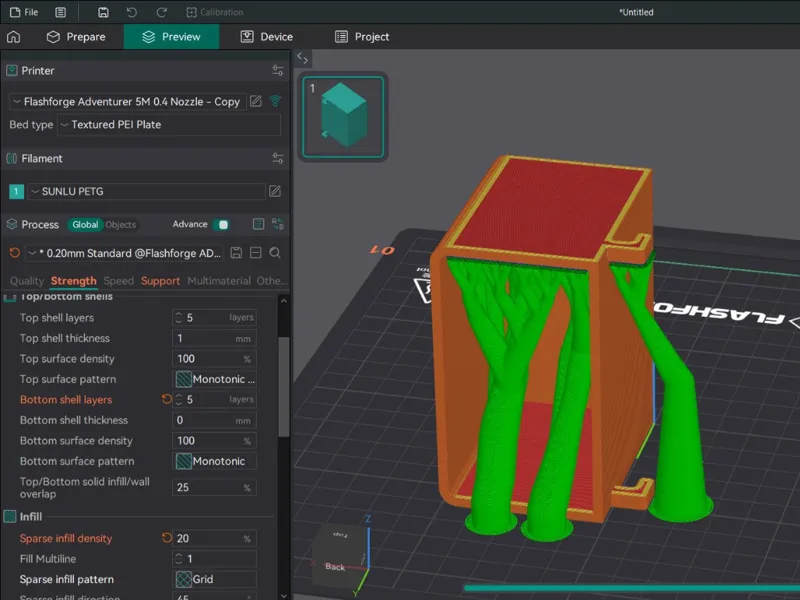800x600 pixels.
Task: Click the printer Wi-Fi connection icon
Action: 276,101
